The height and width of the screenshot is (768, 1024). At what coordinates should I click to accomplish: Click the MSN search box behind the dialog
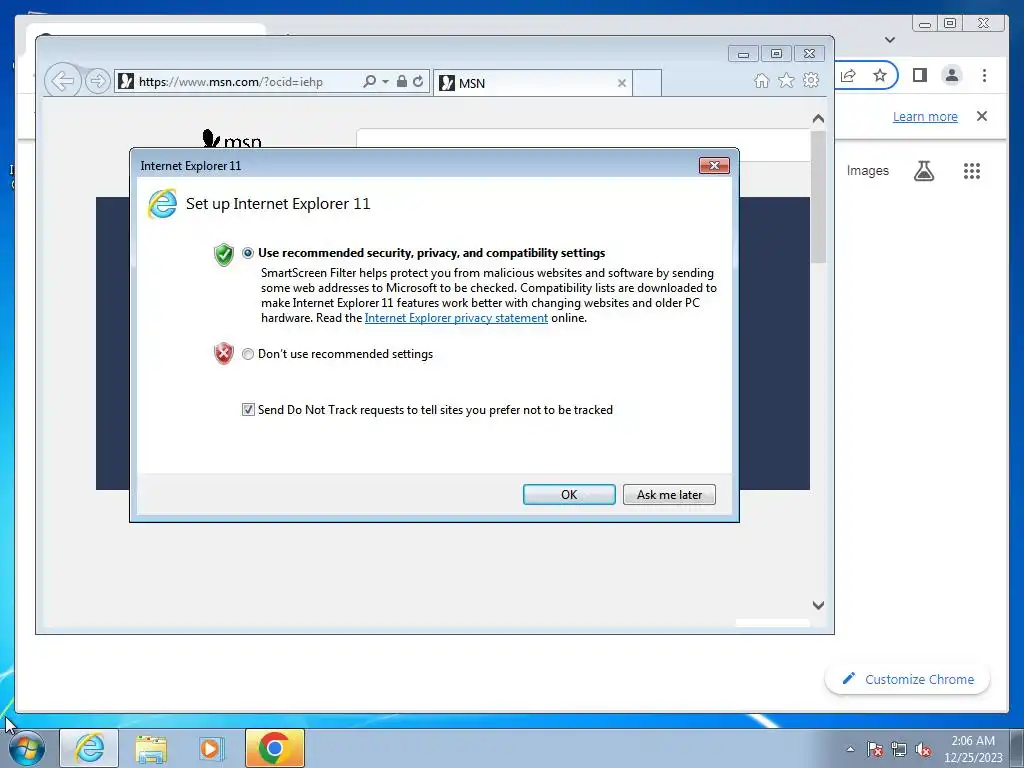[583, 138]
